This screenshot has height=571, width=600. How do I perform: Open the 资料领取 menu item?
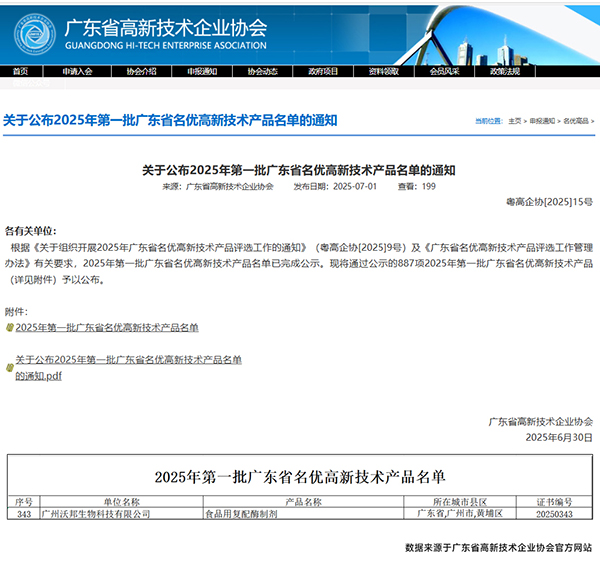point(384,71)
